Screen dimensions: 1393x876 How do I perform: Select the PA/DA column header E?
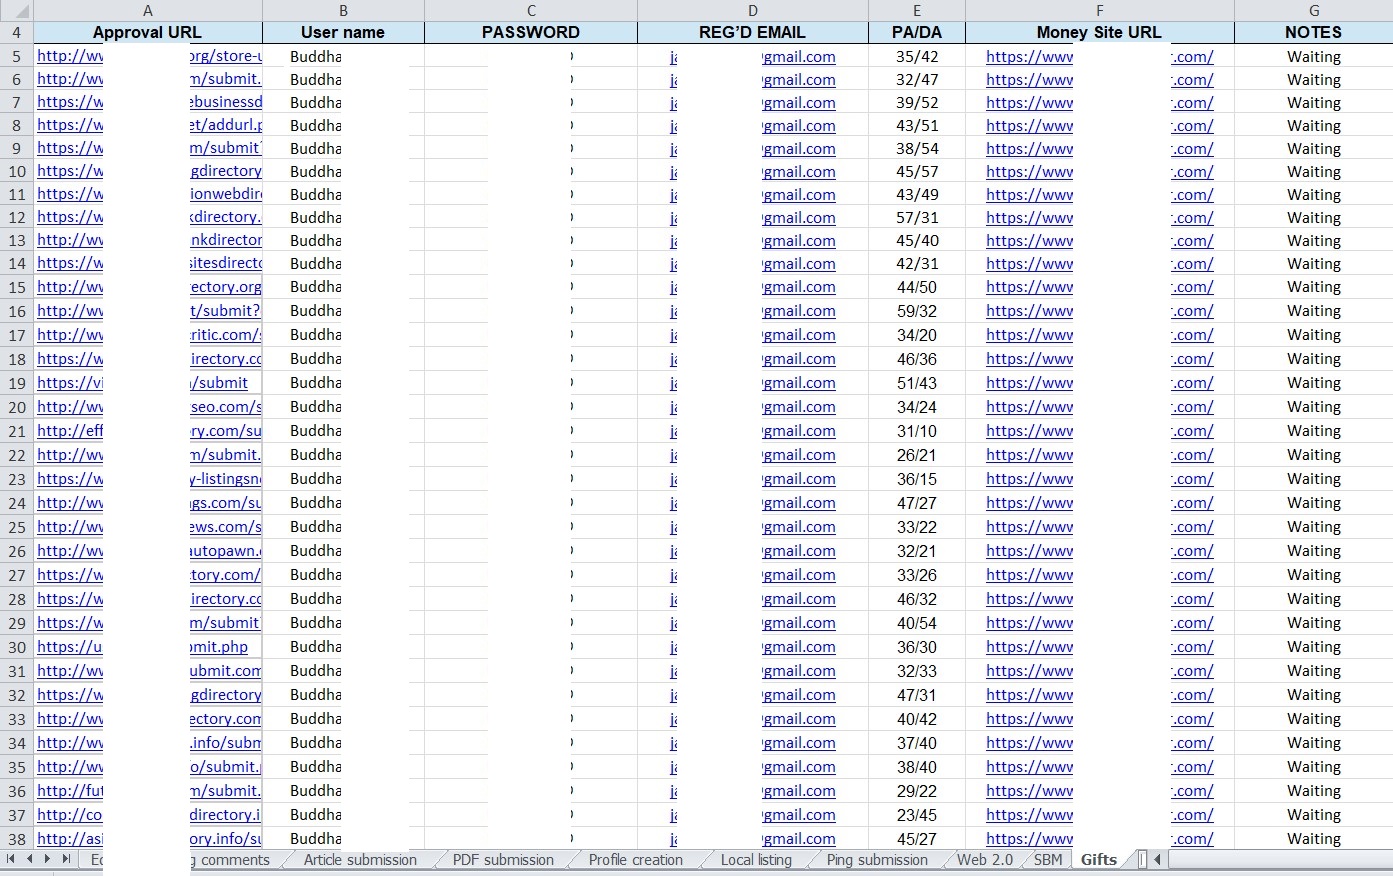click(916, 10)
